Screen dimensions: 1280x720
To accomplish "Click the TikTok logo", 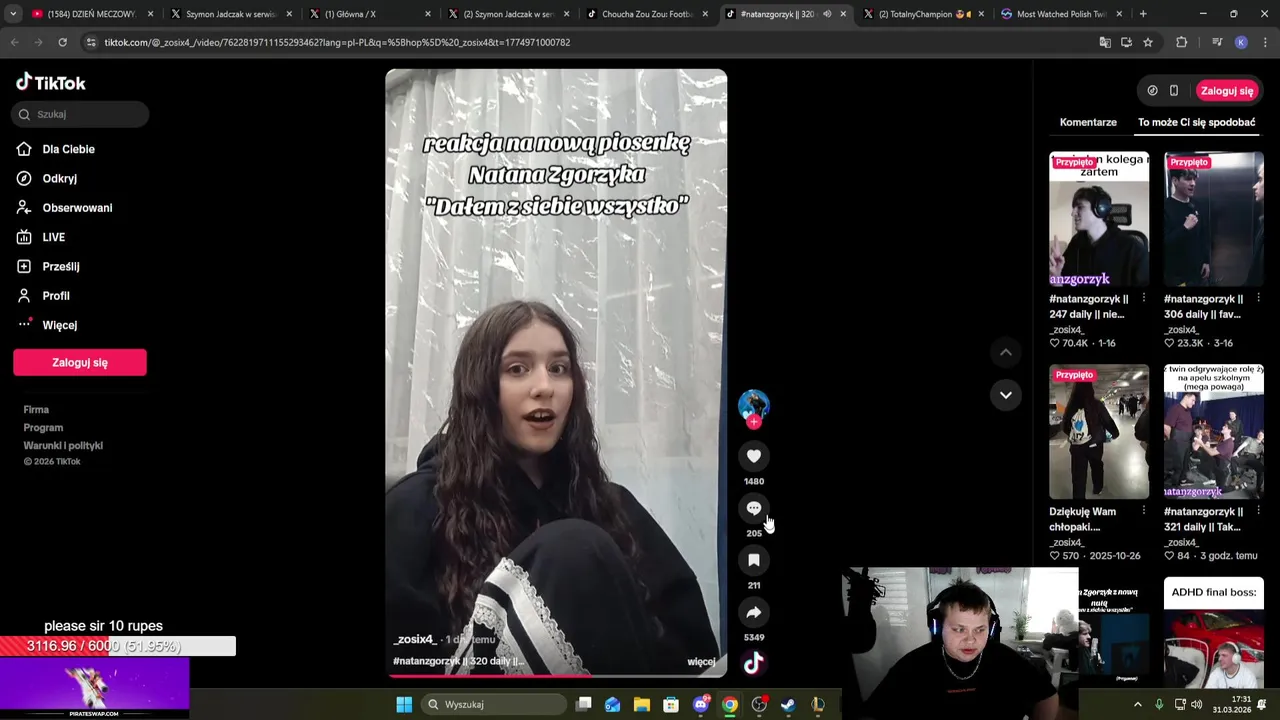I will point(51,82).
